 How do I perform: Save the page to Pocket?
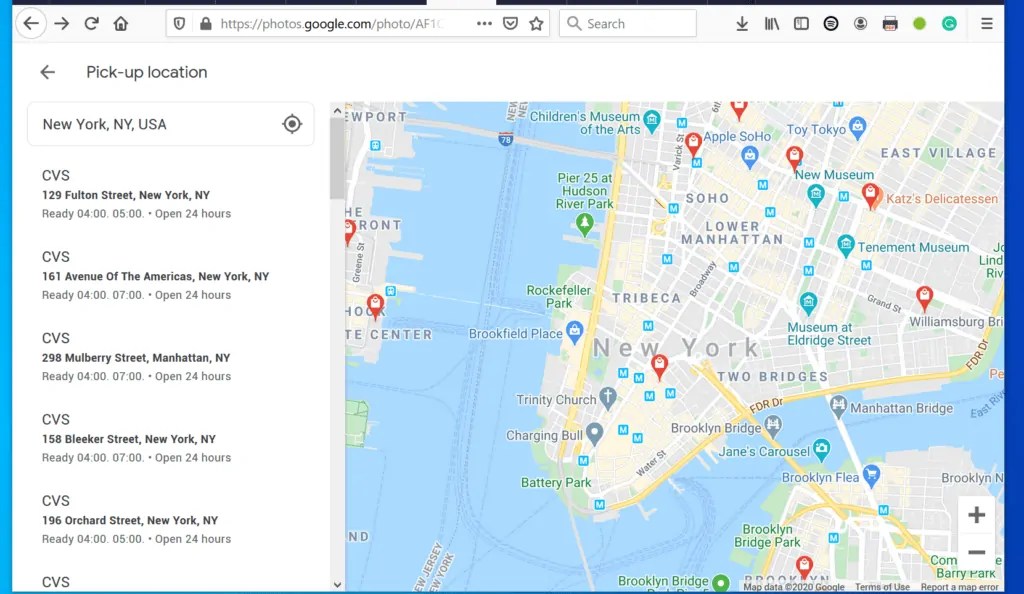coord(511,22)
